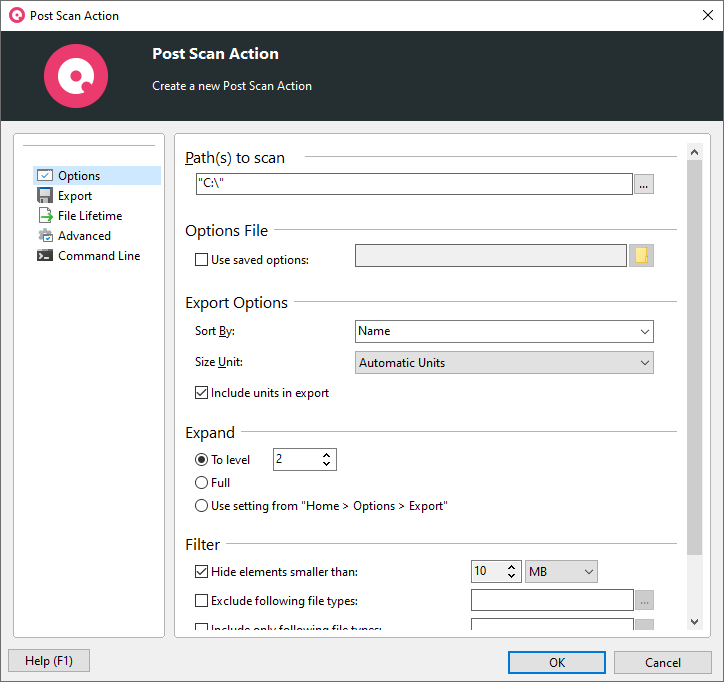
Task: Click the File Lifetime page icon
Action: [x=45, y=216]
